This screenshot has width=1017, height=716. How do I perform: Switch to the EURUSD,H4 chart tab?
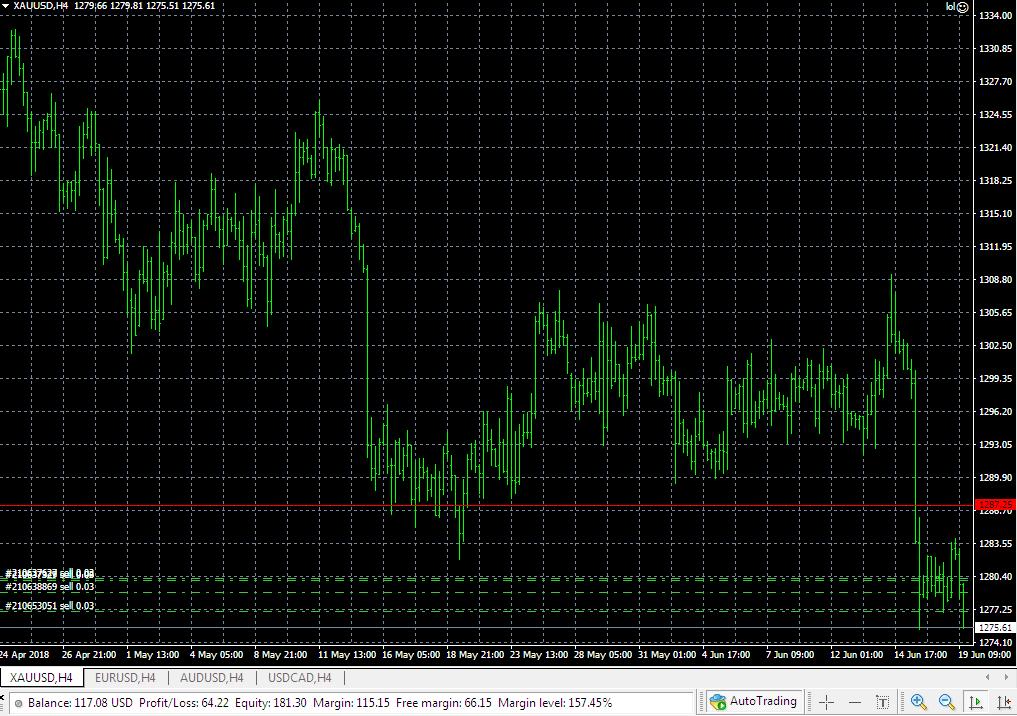tap(125, 678)
